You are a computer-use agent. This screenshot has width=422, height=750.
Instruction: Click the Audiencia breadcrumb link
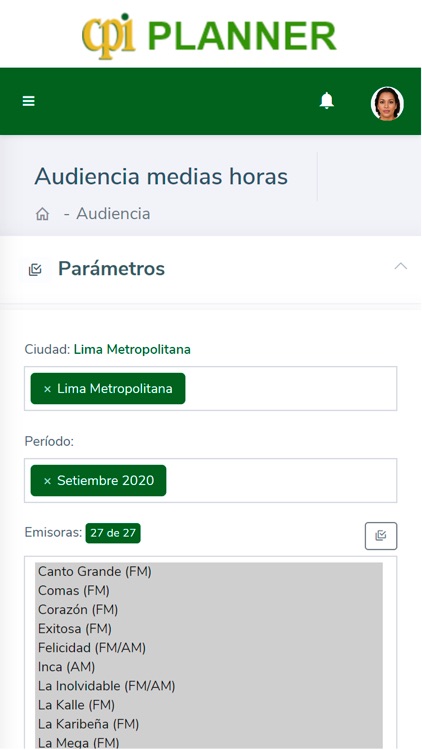pos(113,213)
